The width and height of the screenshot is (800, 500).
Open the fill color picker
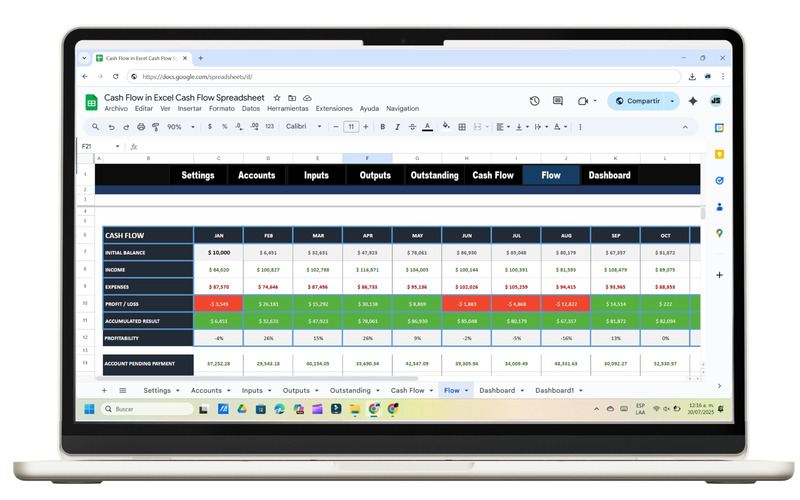pyautogui.click(x=446, y=126)
